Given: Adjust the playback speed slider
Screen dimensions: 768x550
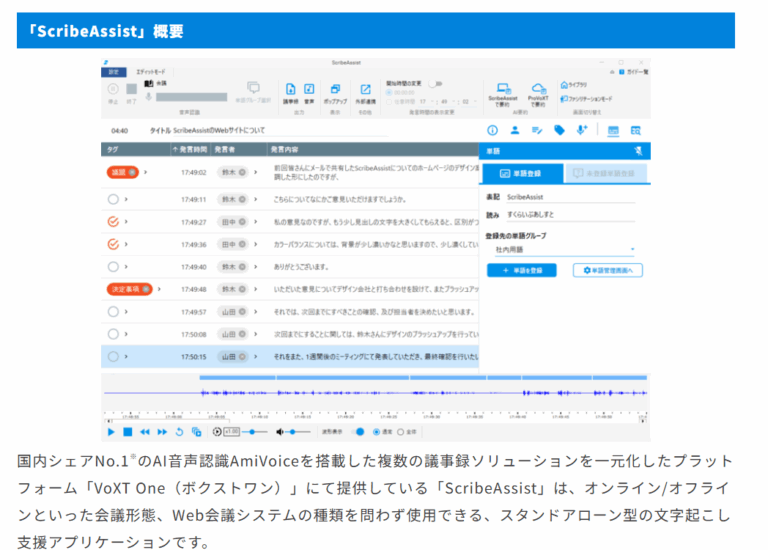Looking at the screenshot, I should click(x=255, y=432).
